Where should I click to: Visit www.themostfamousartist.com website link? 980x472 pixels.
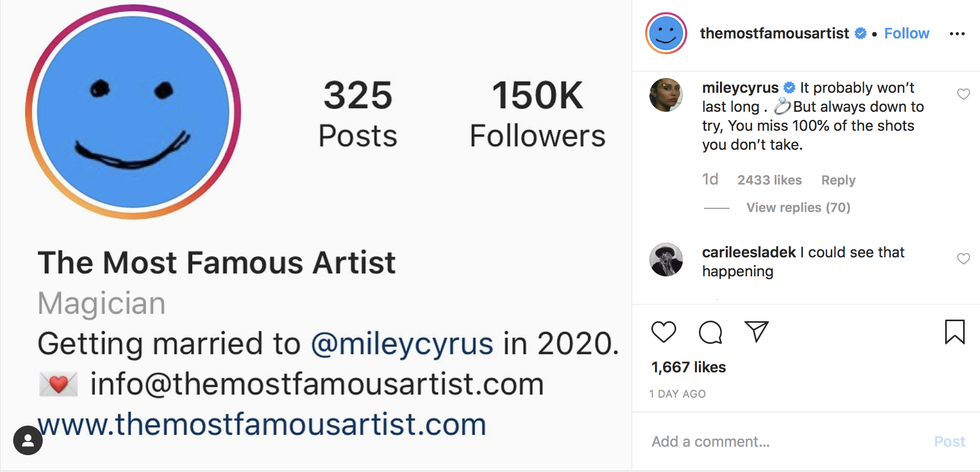262,424
